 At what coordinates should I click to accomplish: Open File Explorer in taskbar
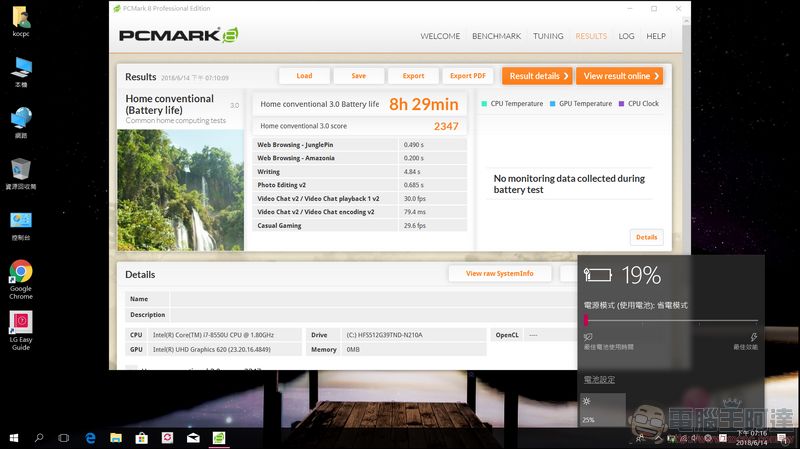[x=116, y=438]
